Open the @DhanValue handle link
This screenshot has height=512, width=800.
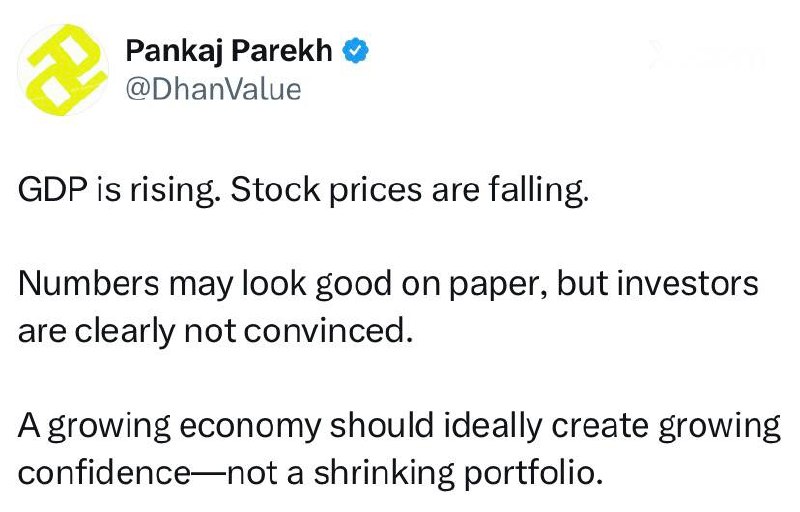pos(213,89)
